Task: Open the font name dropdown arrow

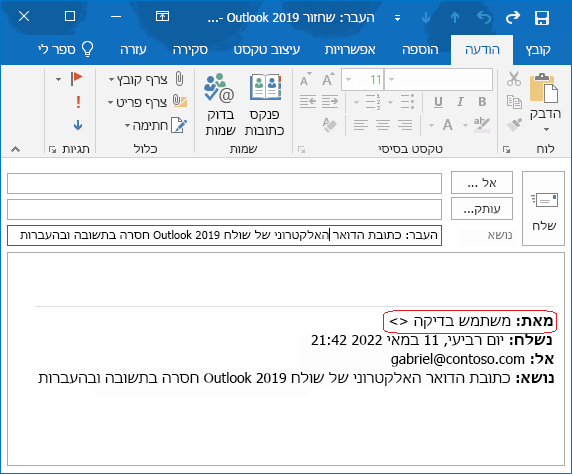Action: (x=391, y=79)
